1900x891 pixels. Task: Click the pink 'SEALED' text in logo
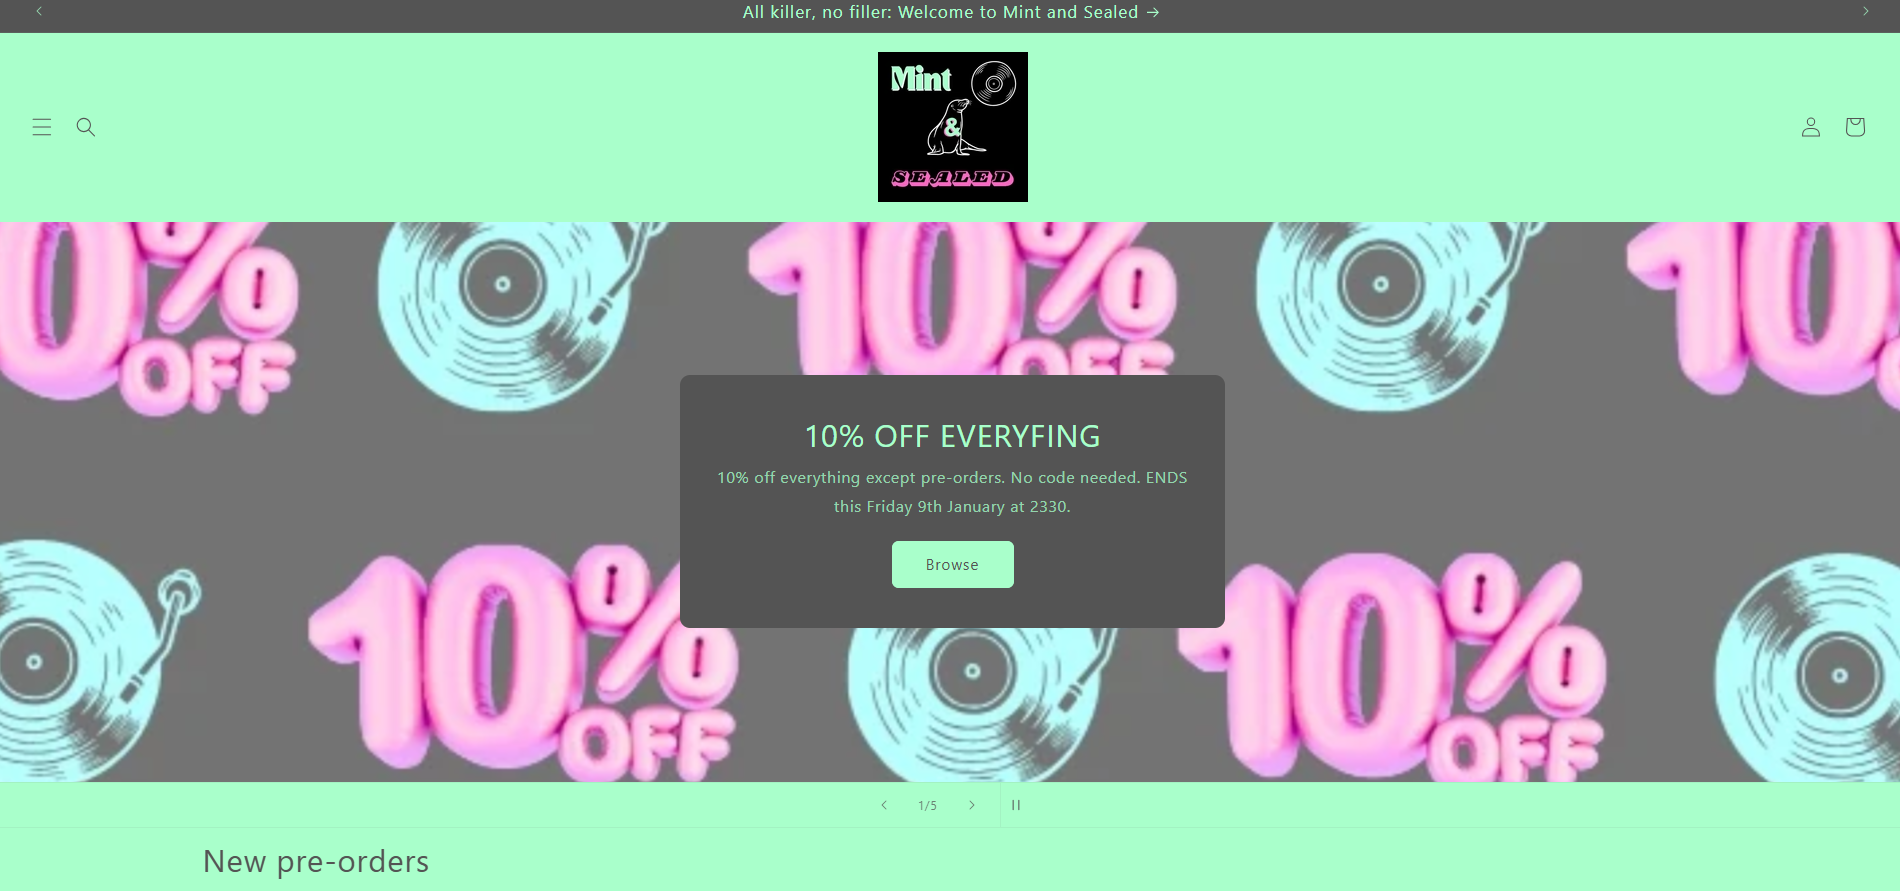tap(953, 178)
